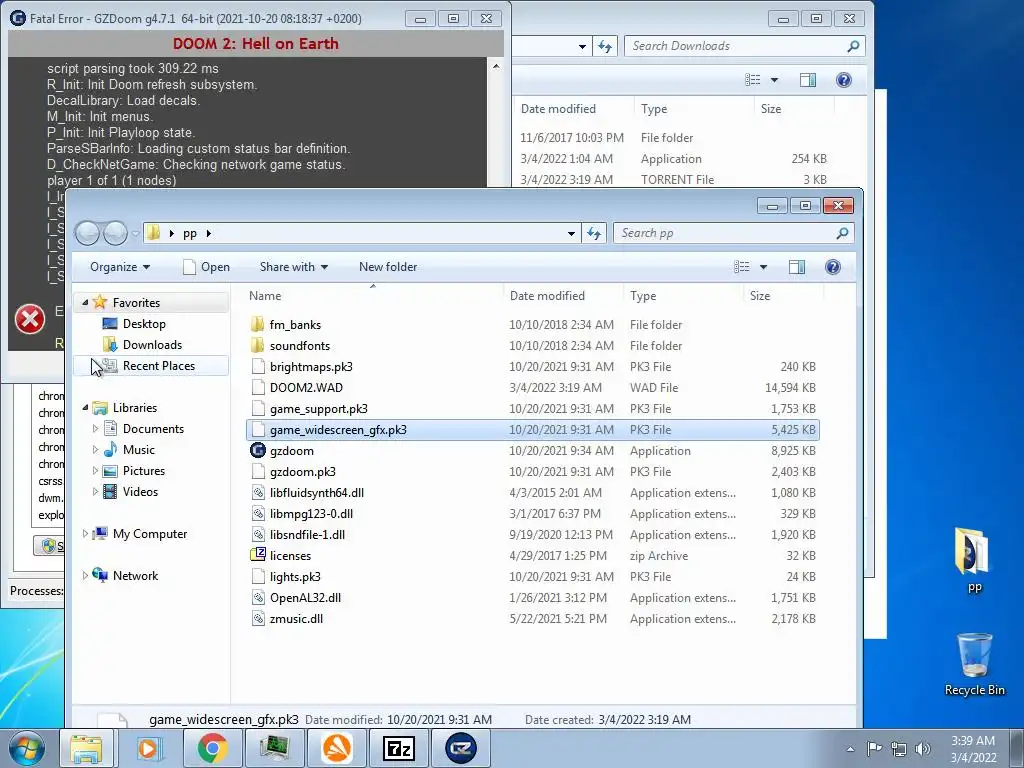Click the pp breadcrumb in address bar
Image resolution: width=1024 pixels, height=768 pixels.
190,233
